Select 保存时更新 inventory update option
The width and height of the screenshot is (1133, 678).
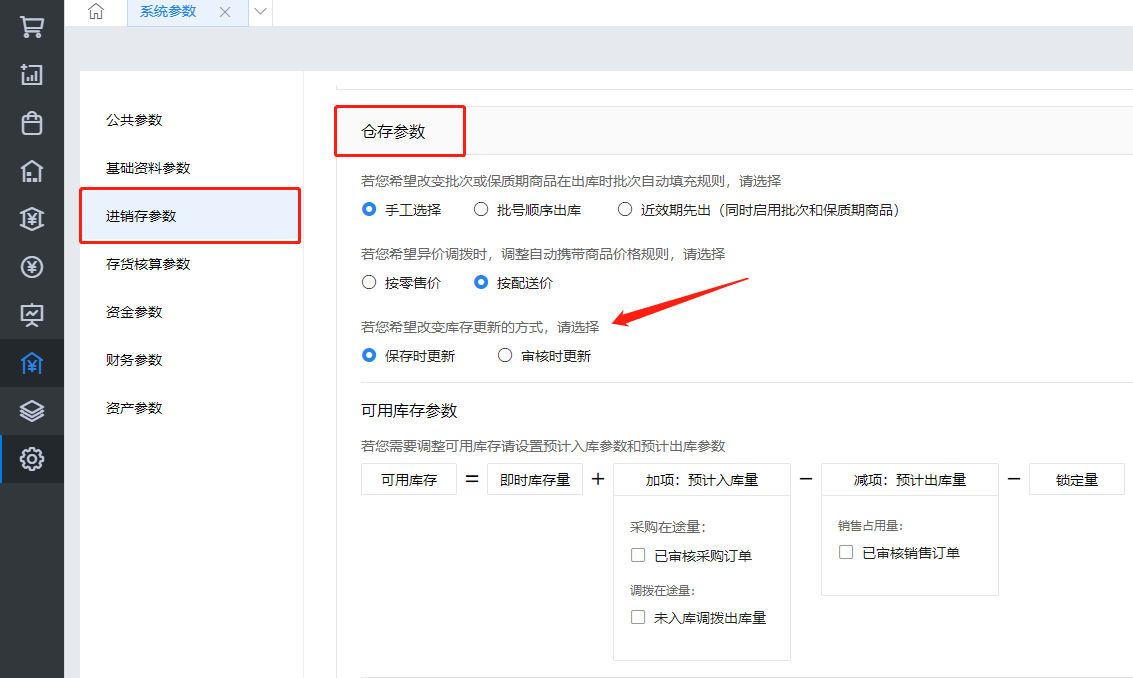[x=369, y=356]
